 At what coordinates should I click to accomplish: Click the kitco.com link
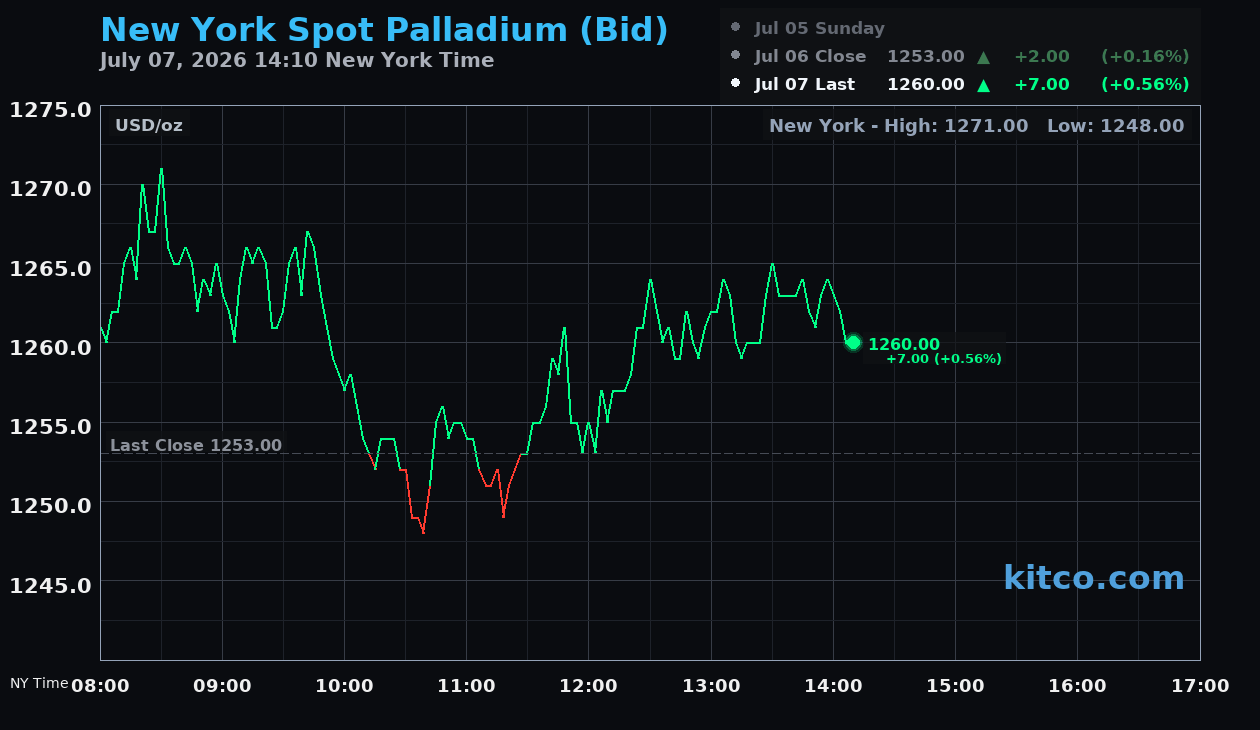tap(1094, 578)
